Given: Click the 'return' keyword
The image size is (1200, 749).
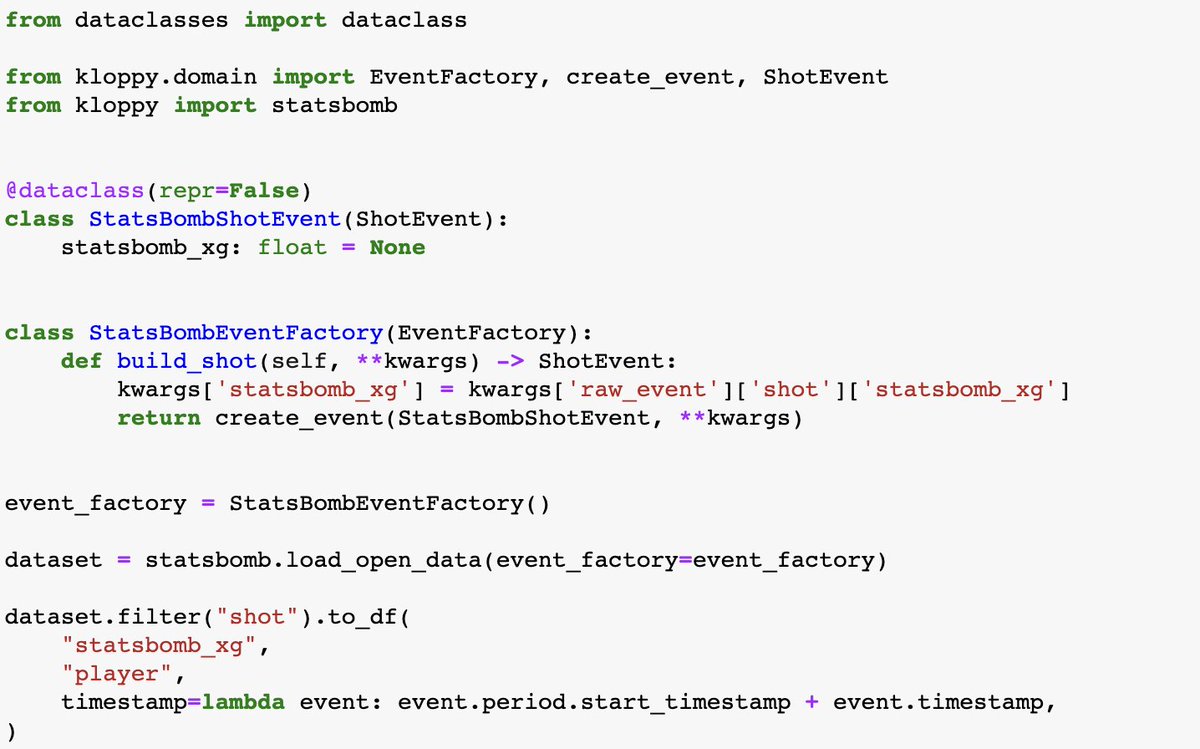Looking at the screenshot, I should click(x=159, y=418).
